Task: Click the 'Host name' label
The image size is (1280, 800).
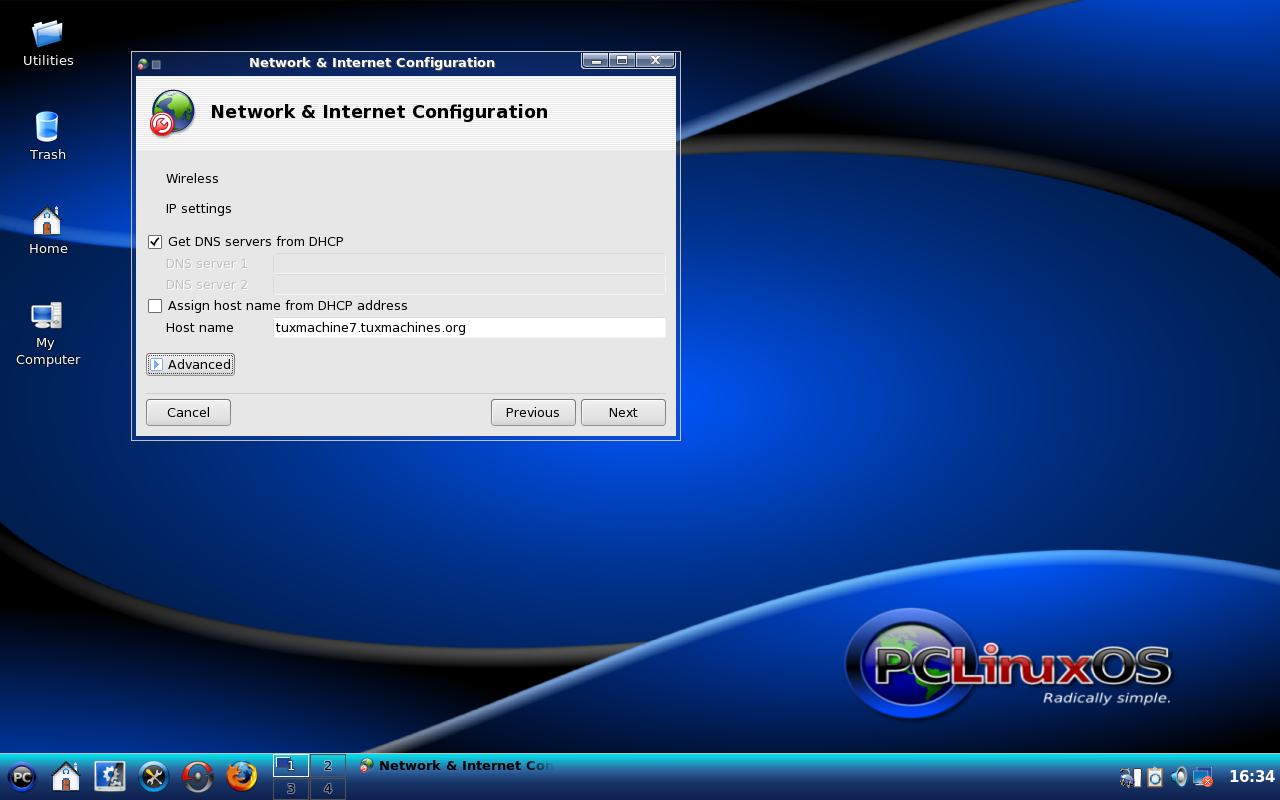Action: [x=199, y=328]
